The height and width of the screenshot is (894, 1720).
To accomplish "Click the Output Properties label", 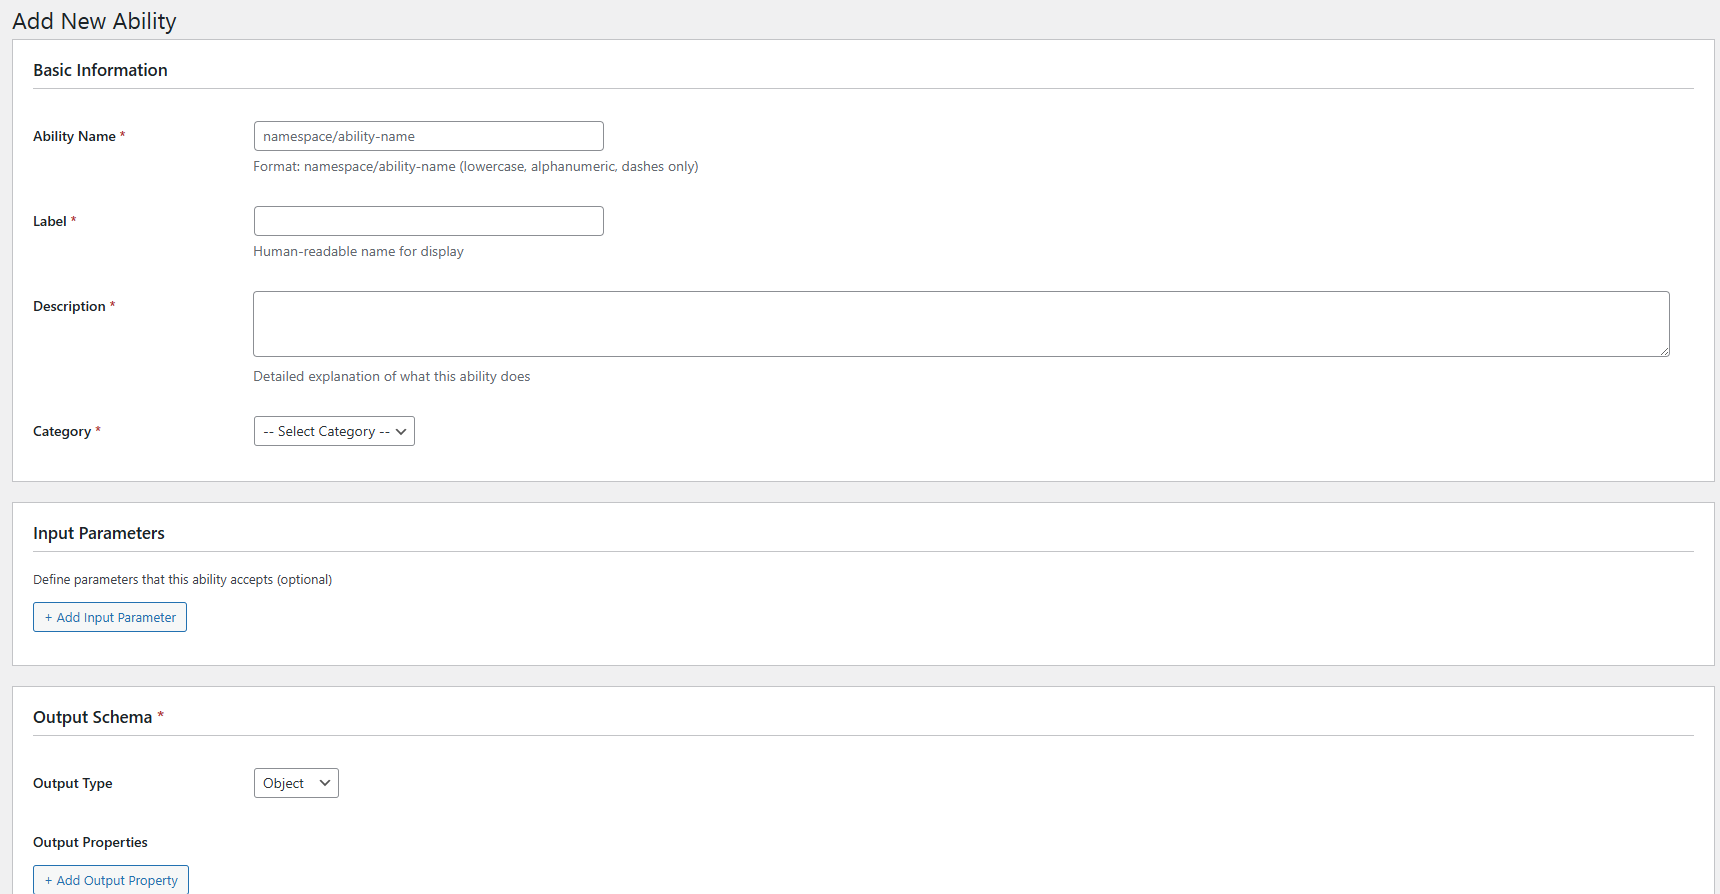I will (90, 842).
